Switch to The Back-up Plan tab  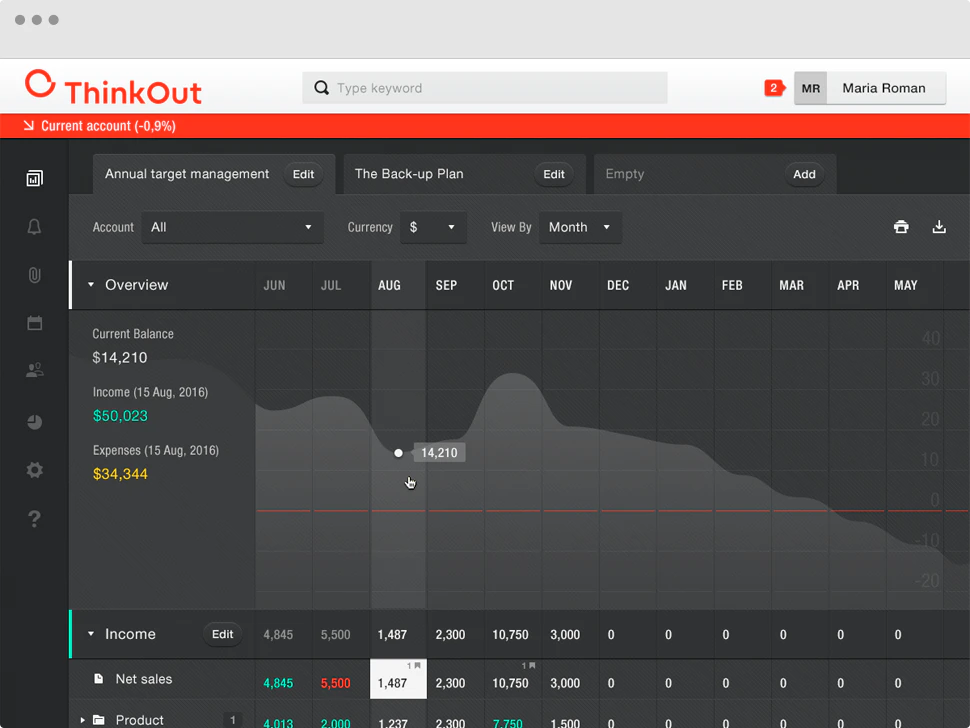click(409, 174)
